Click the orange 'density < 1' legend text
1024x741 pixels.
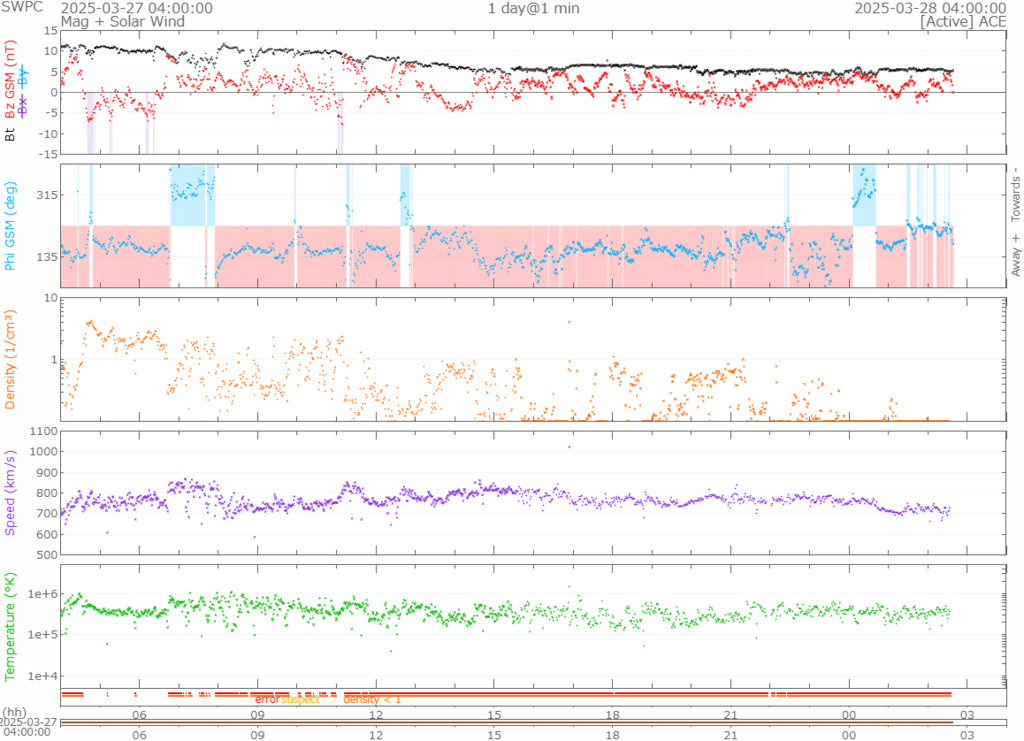pyautogui.click(x=372, y=699)
